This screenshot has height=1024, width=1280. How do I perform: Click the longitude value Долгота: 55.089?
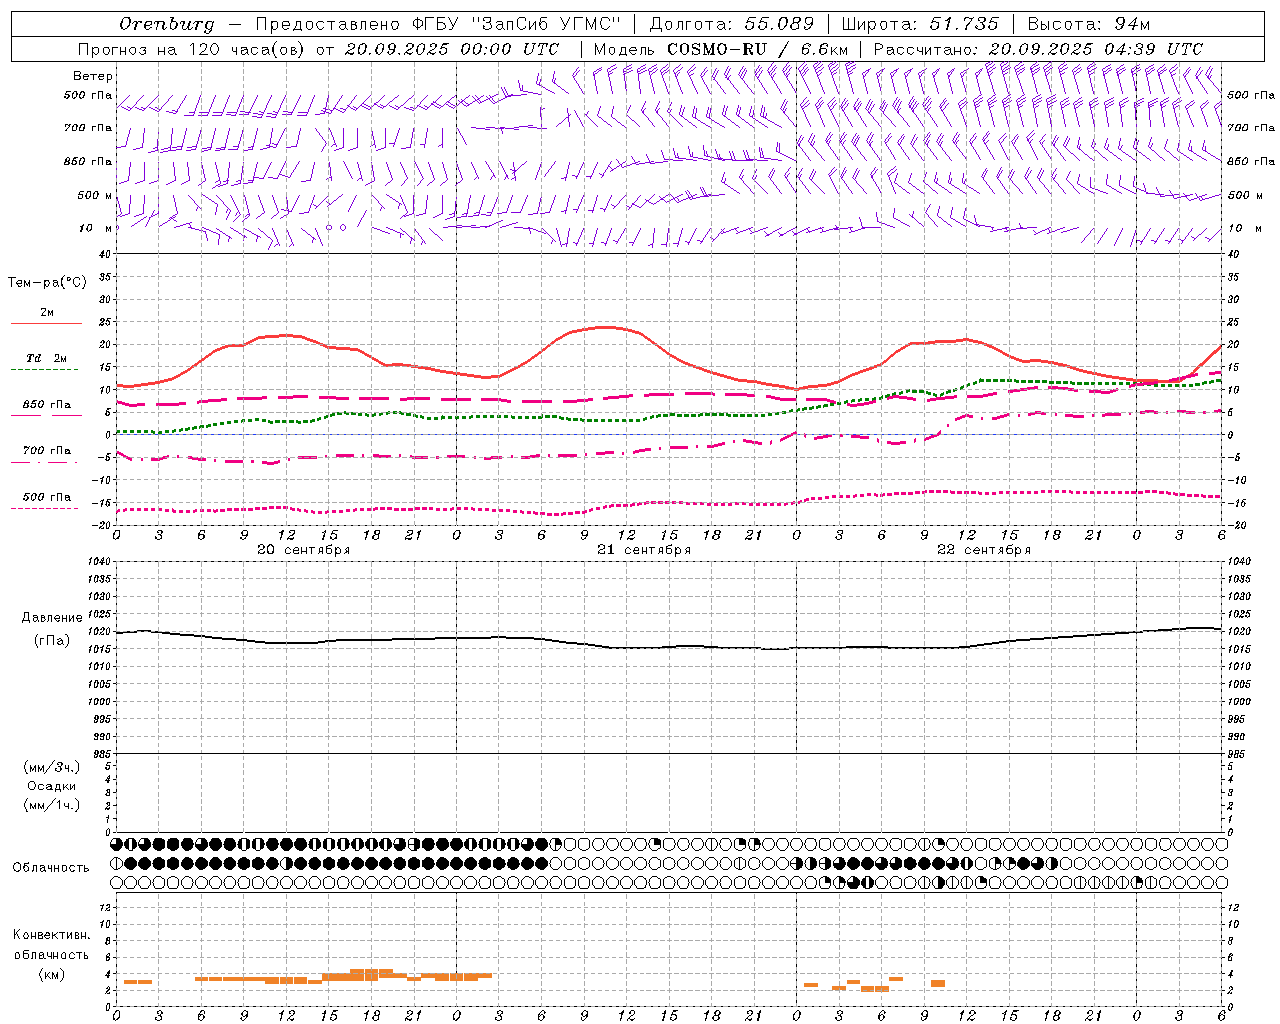[732, 24]
